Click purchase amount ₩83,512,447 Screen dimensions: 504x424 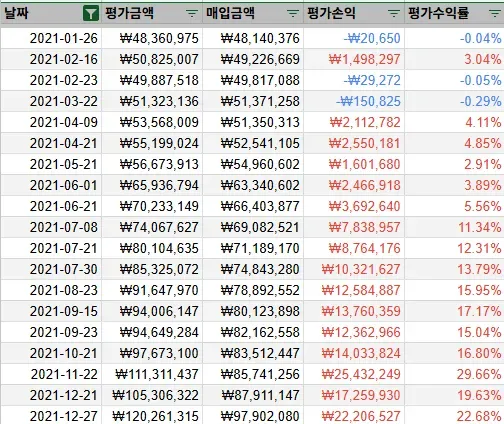260,353
